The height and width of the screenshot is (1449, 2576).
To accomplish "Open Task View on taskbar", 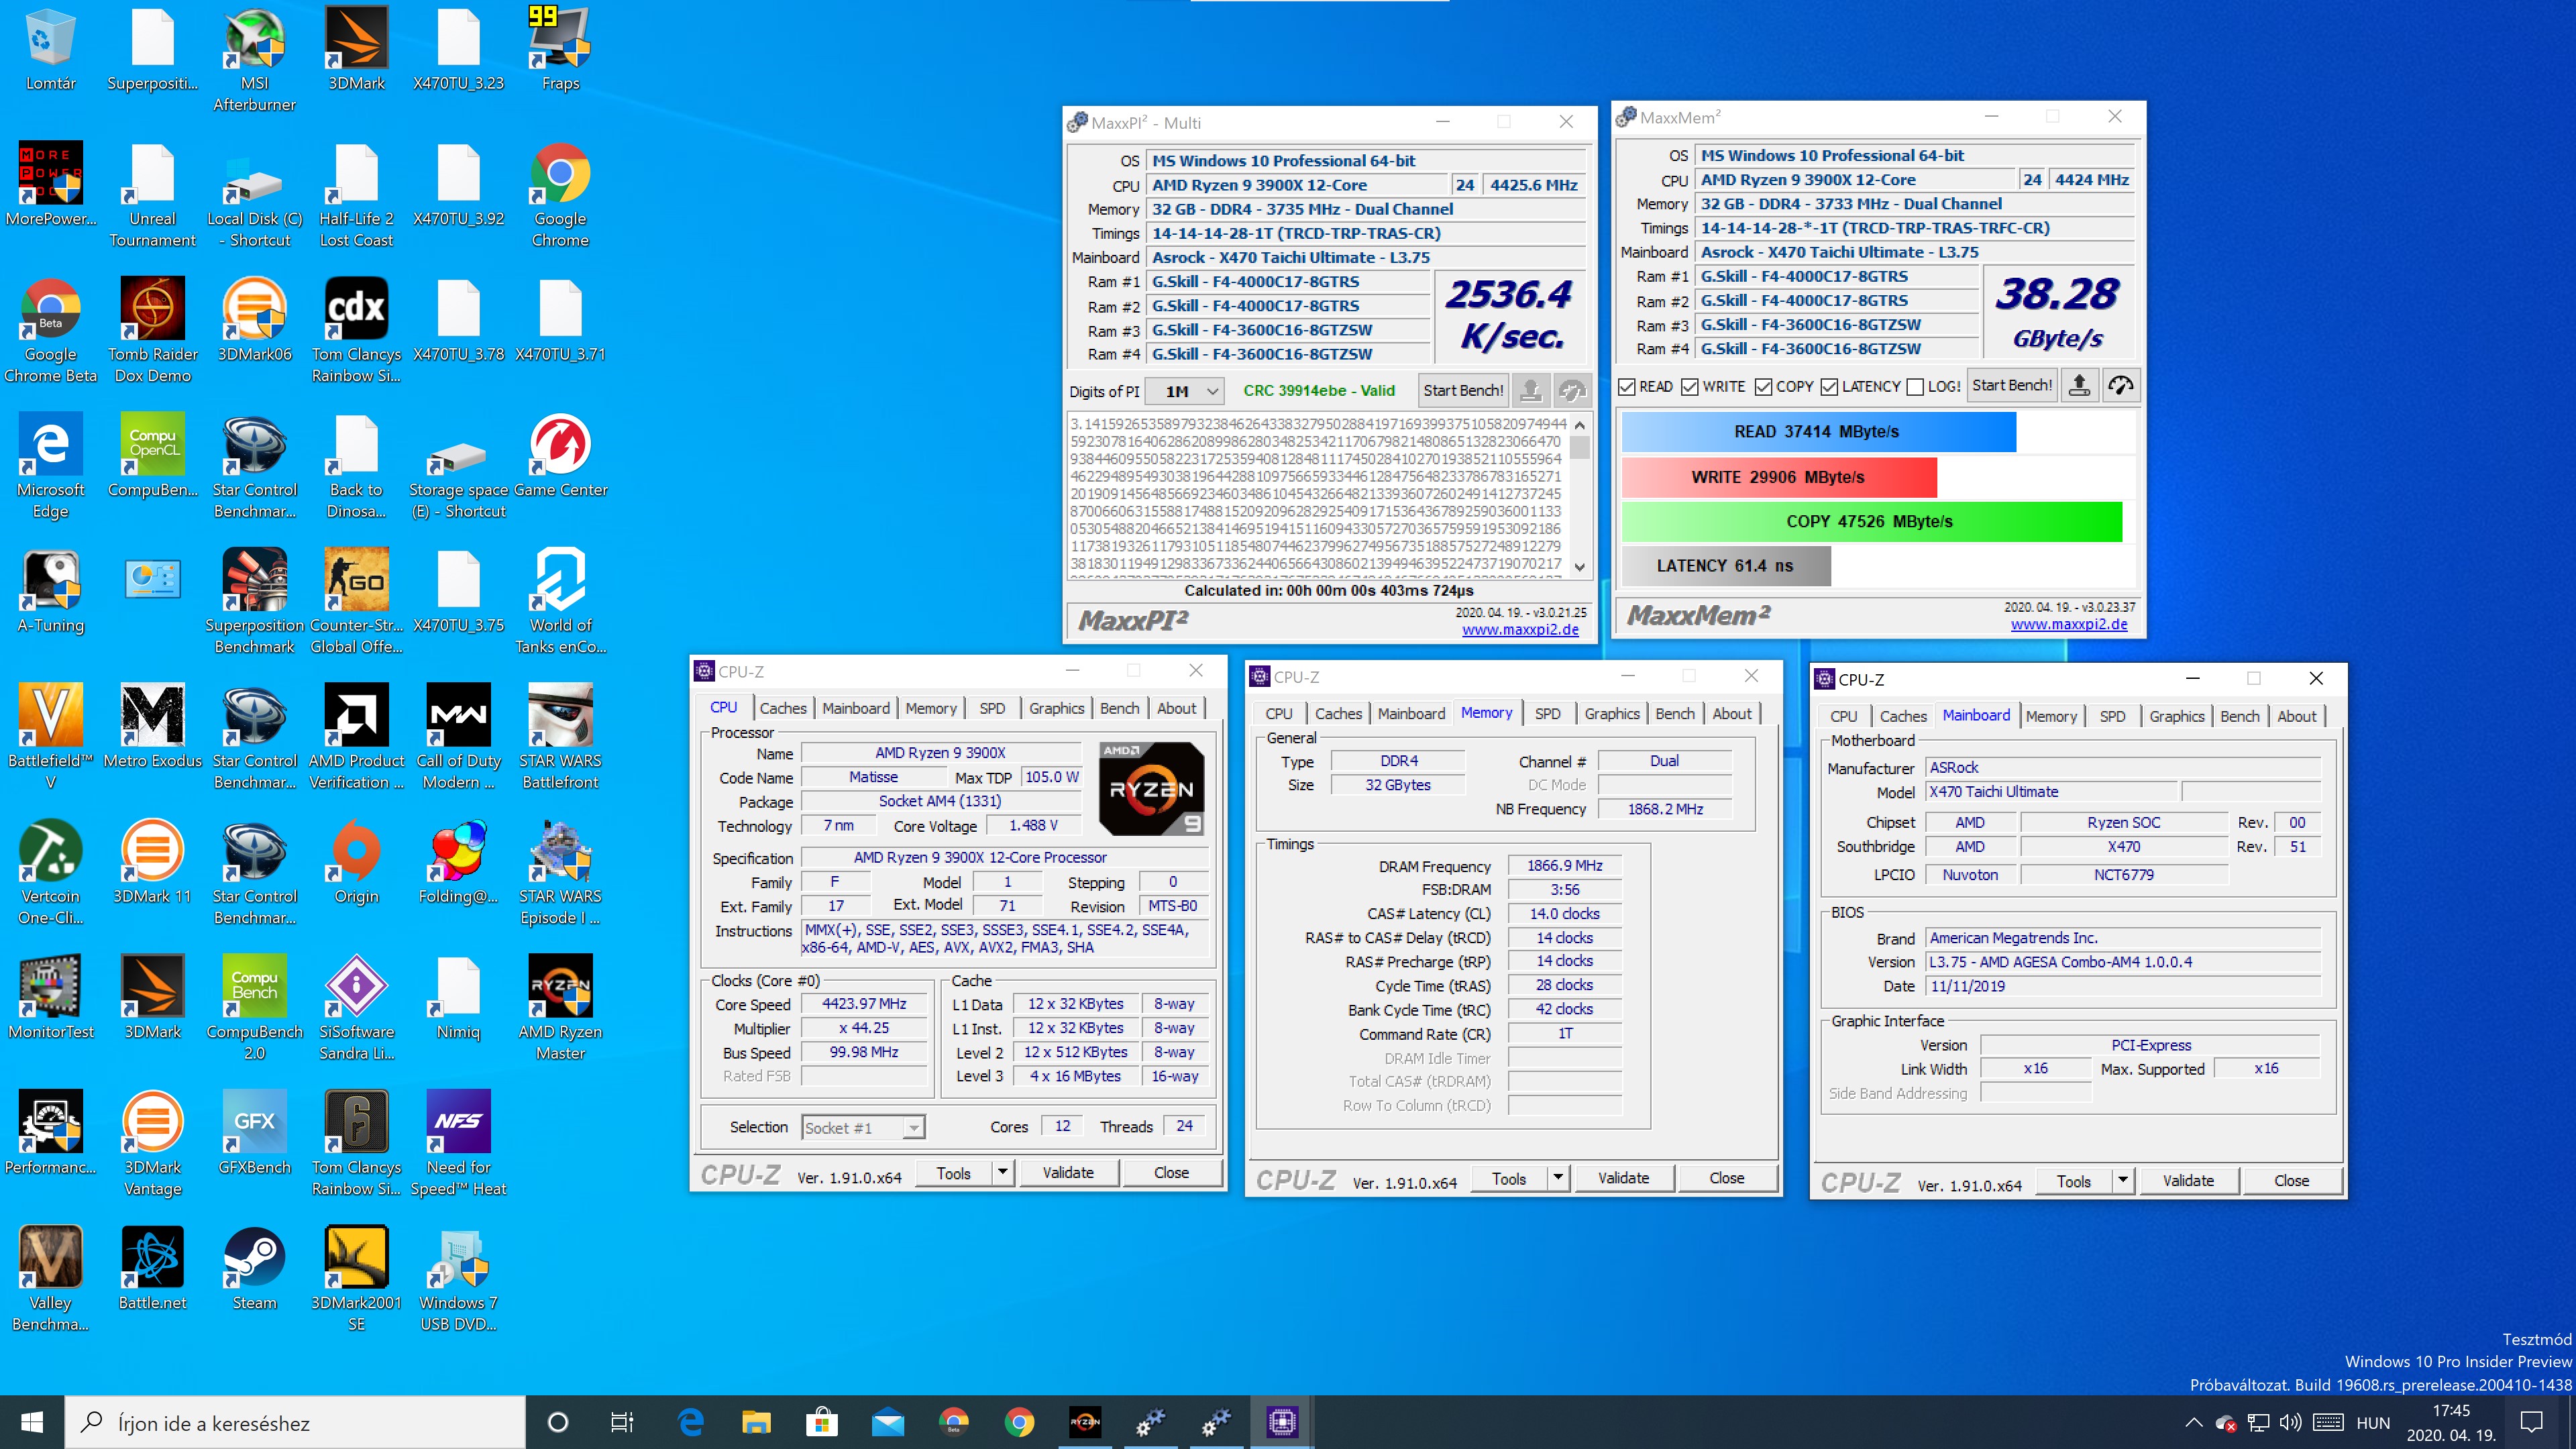I will [622, 1422].
